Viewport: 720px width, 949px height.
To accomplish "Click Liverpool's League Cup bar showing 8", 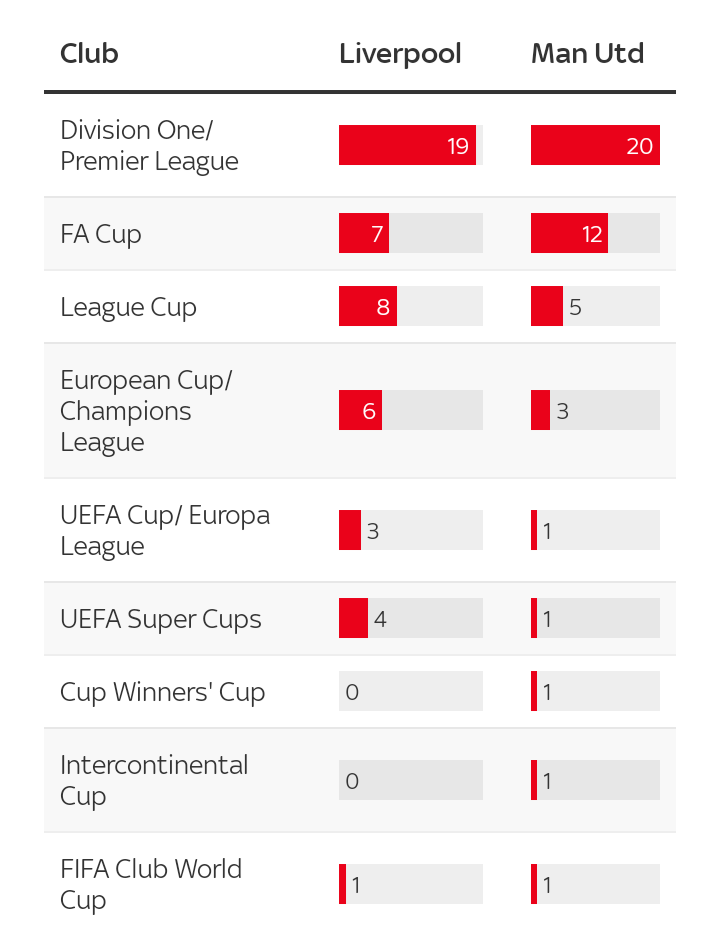I will click(368, 307).
